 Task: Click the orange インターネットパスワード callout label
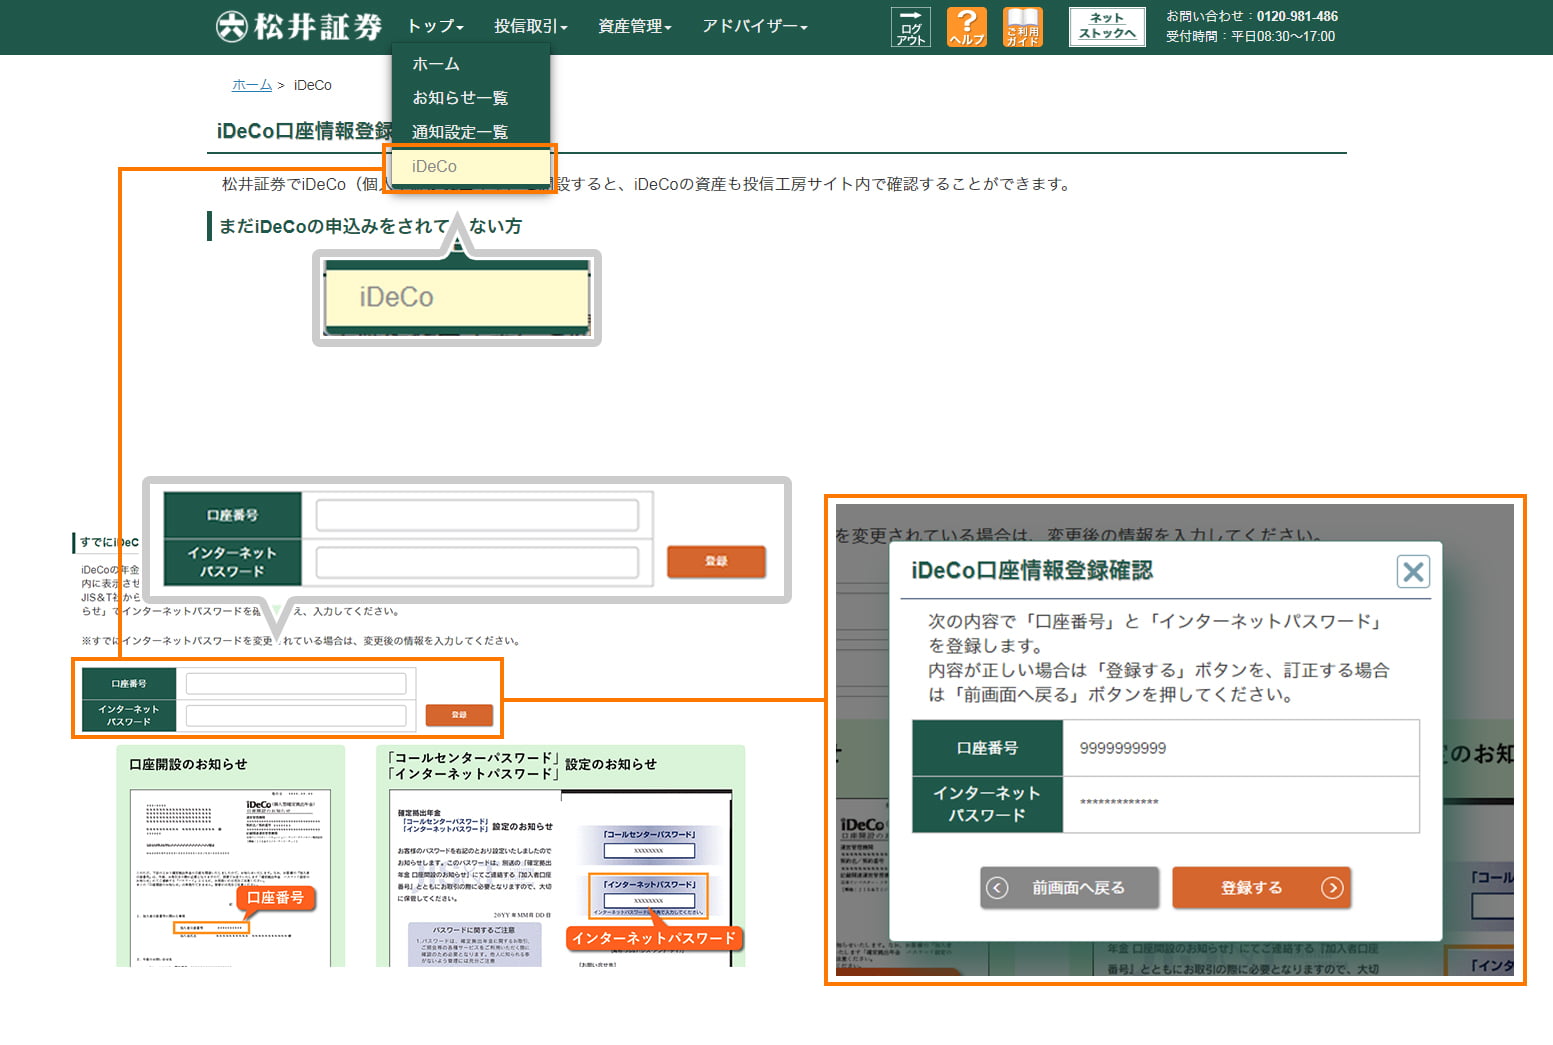(655, 938)
